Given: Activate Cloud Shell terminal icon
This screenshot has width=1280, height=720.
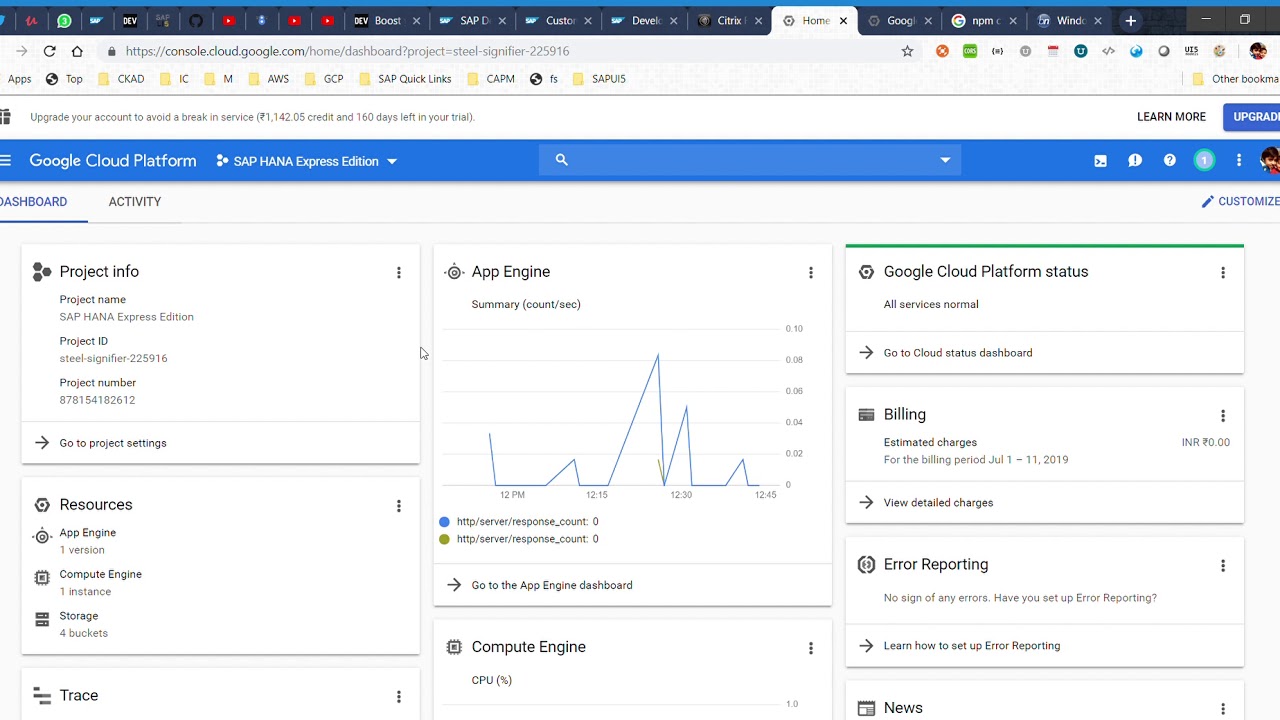Looking at the screenshot, I should point(1100,161).
